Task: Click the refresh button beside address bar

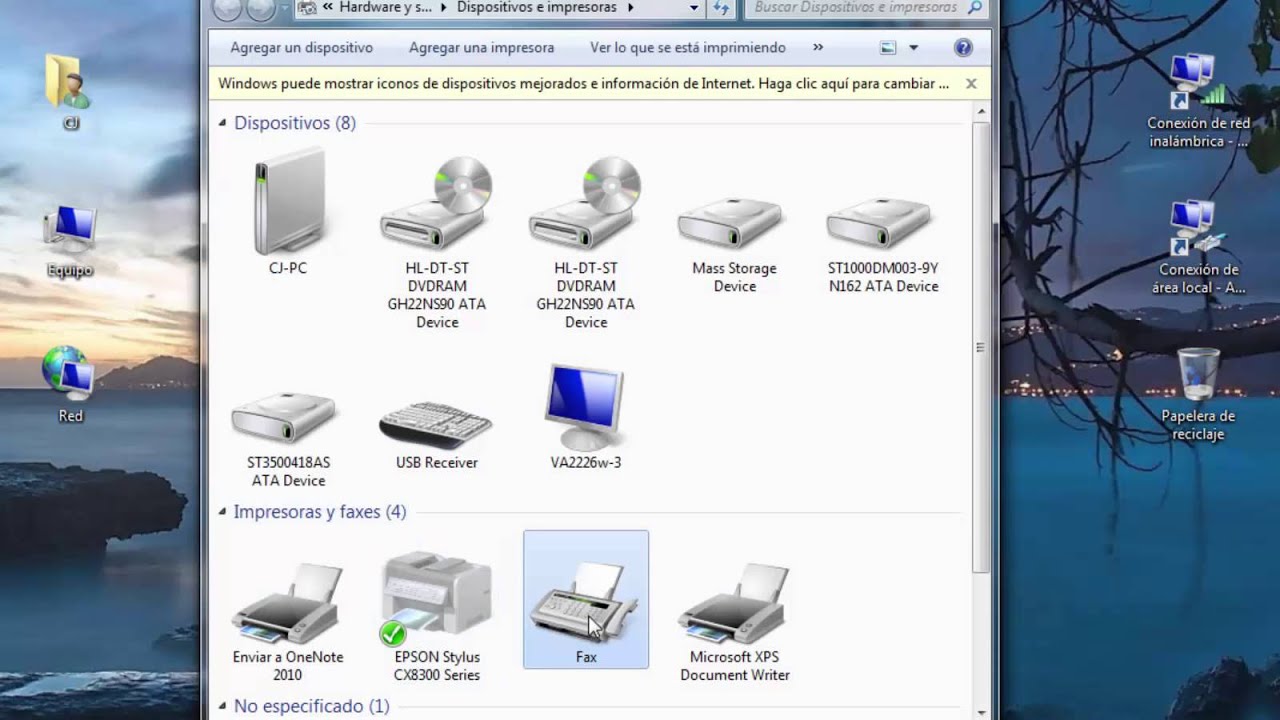Action: pos(722,8)
